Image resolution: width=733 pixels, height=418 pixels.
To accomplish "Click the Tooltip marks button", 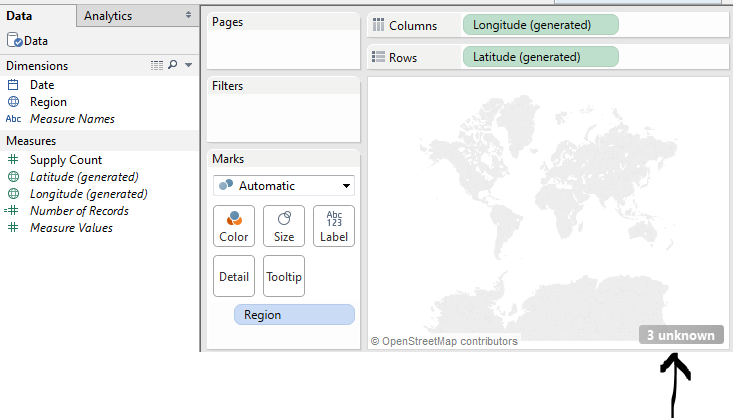I will (x=284, y=276).
